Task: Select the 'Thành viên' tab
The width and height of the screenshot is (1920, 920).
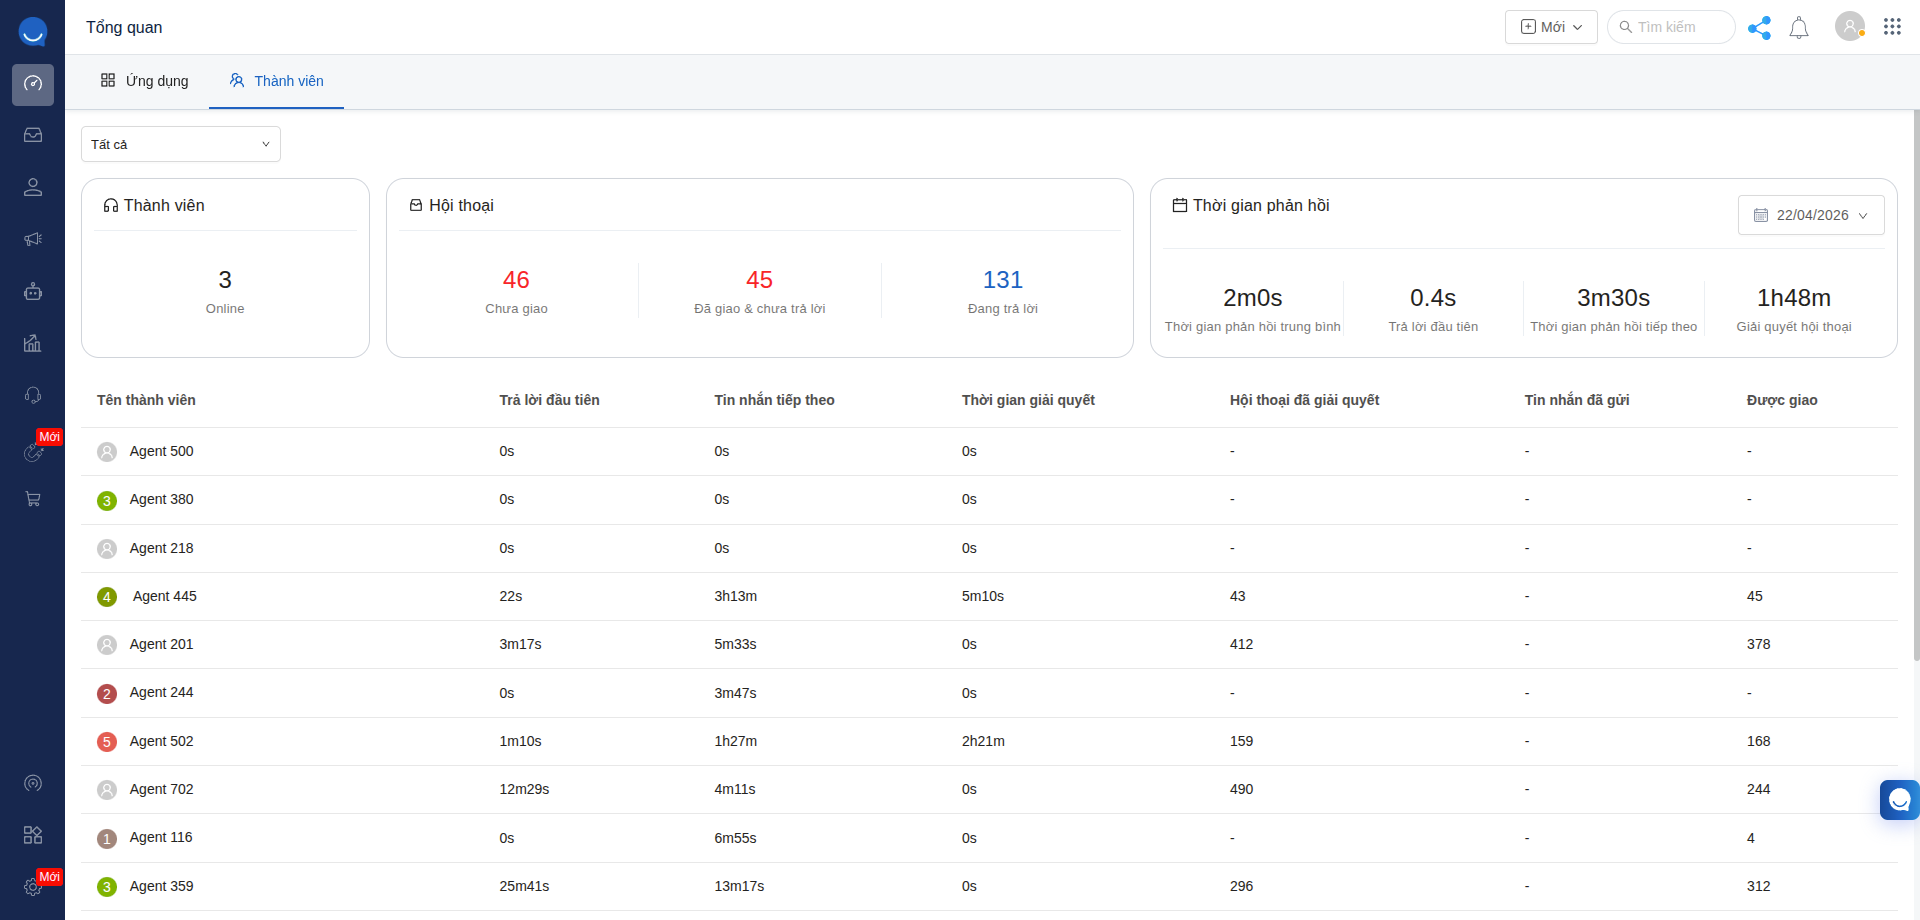Action: tap(276, 81)
